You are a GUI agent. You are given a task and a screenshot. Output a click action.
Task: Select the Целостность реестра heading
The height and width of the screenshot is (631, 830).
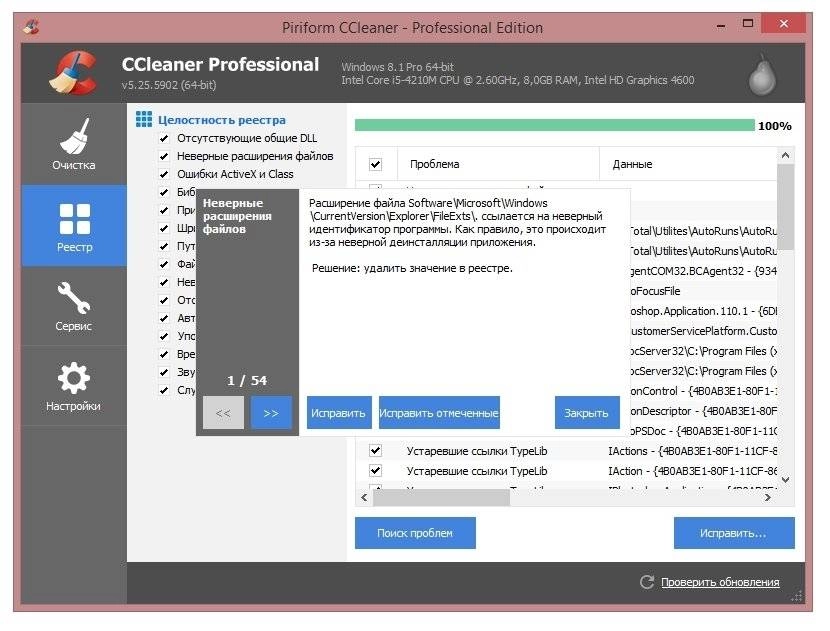coord(222,120)
